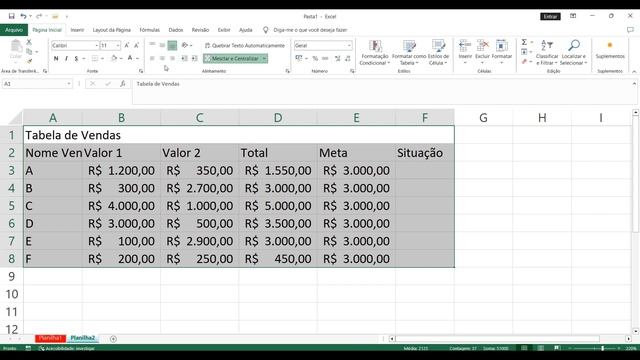Open the Mesclar e Centralizar dropdown arrow
The width and height of the screenshot is (640, 360).
(264, 58)
